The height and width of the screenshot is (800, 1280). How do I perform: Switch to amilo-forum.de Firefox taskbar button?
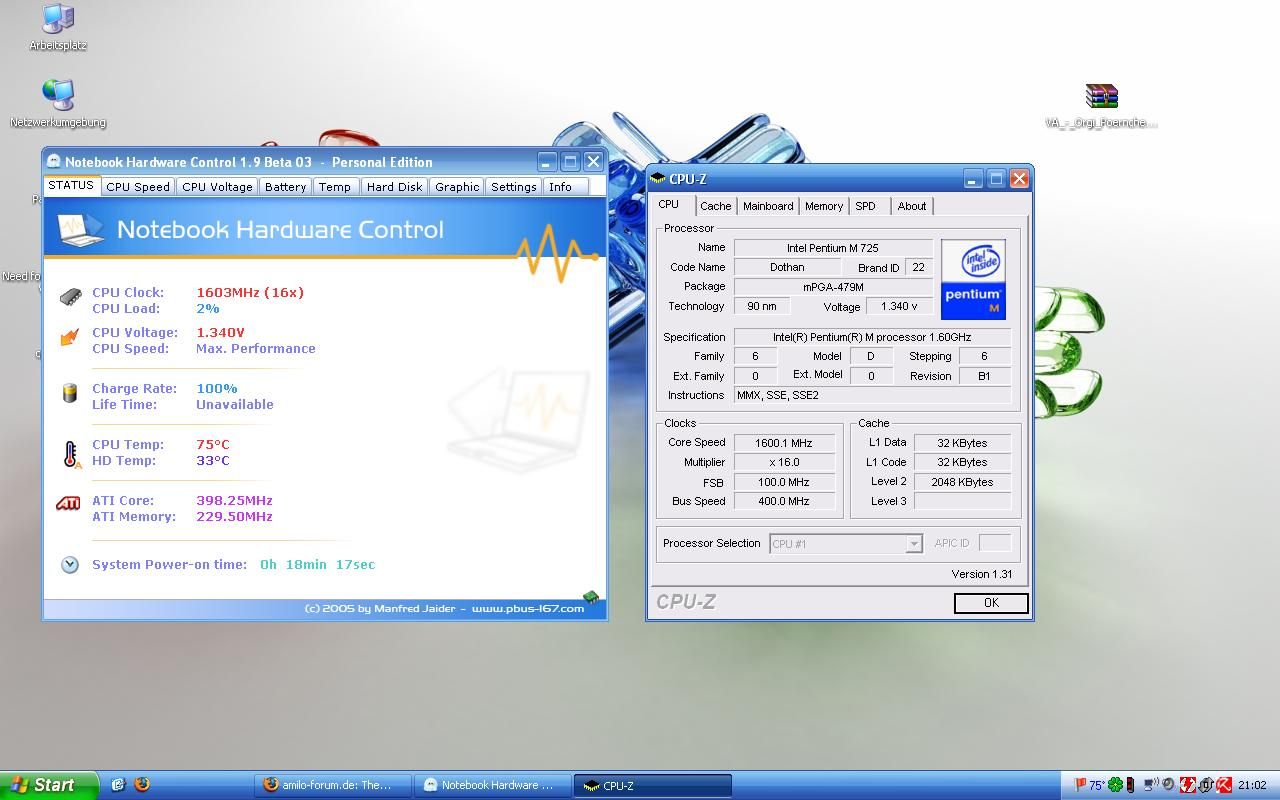click(x=332, y=785)
